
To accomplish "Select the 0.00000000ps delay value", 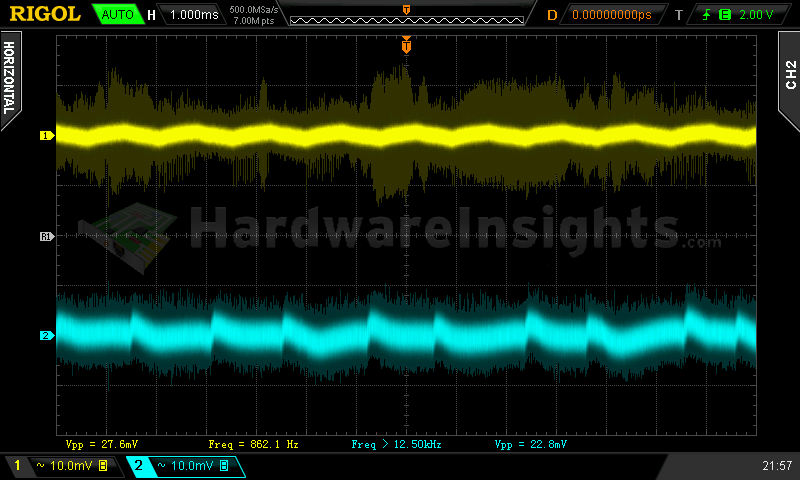I will (x=611, y=15).
